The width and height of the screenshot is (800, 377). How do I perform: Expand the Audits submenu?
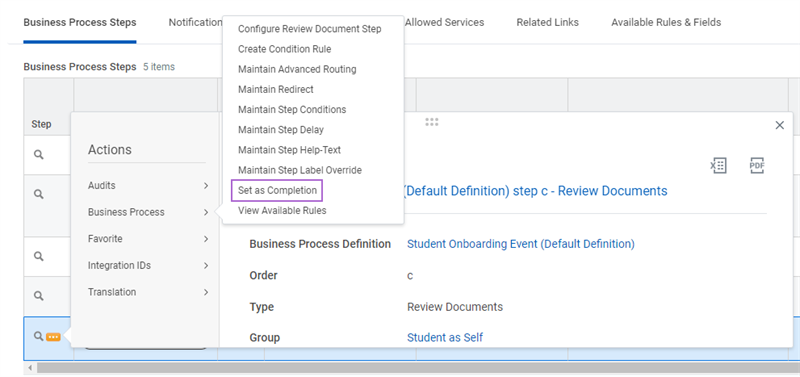tap(148, 186)
